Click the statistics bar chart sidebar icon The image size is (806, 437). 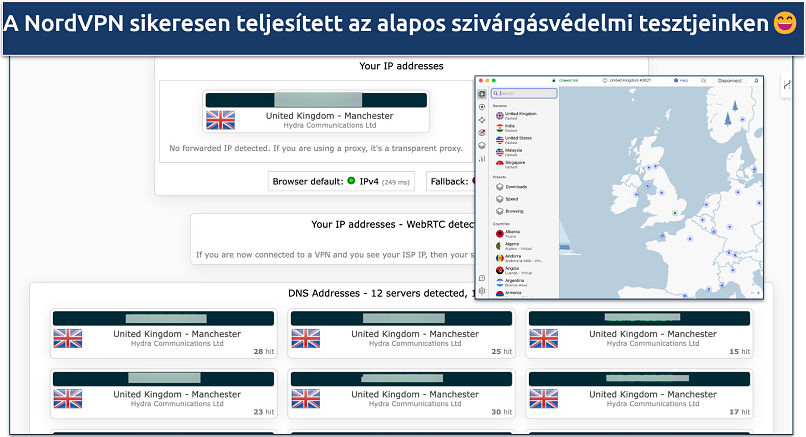(x=482, y=158)
